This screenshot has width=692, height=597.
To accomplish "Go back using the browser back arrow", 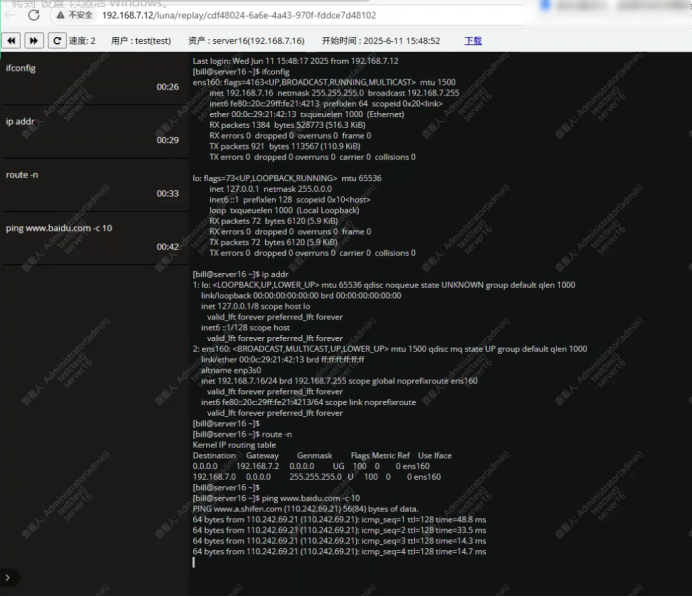I will click(x=12, y=16).
